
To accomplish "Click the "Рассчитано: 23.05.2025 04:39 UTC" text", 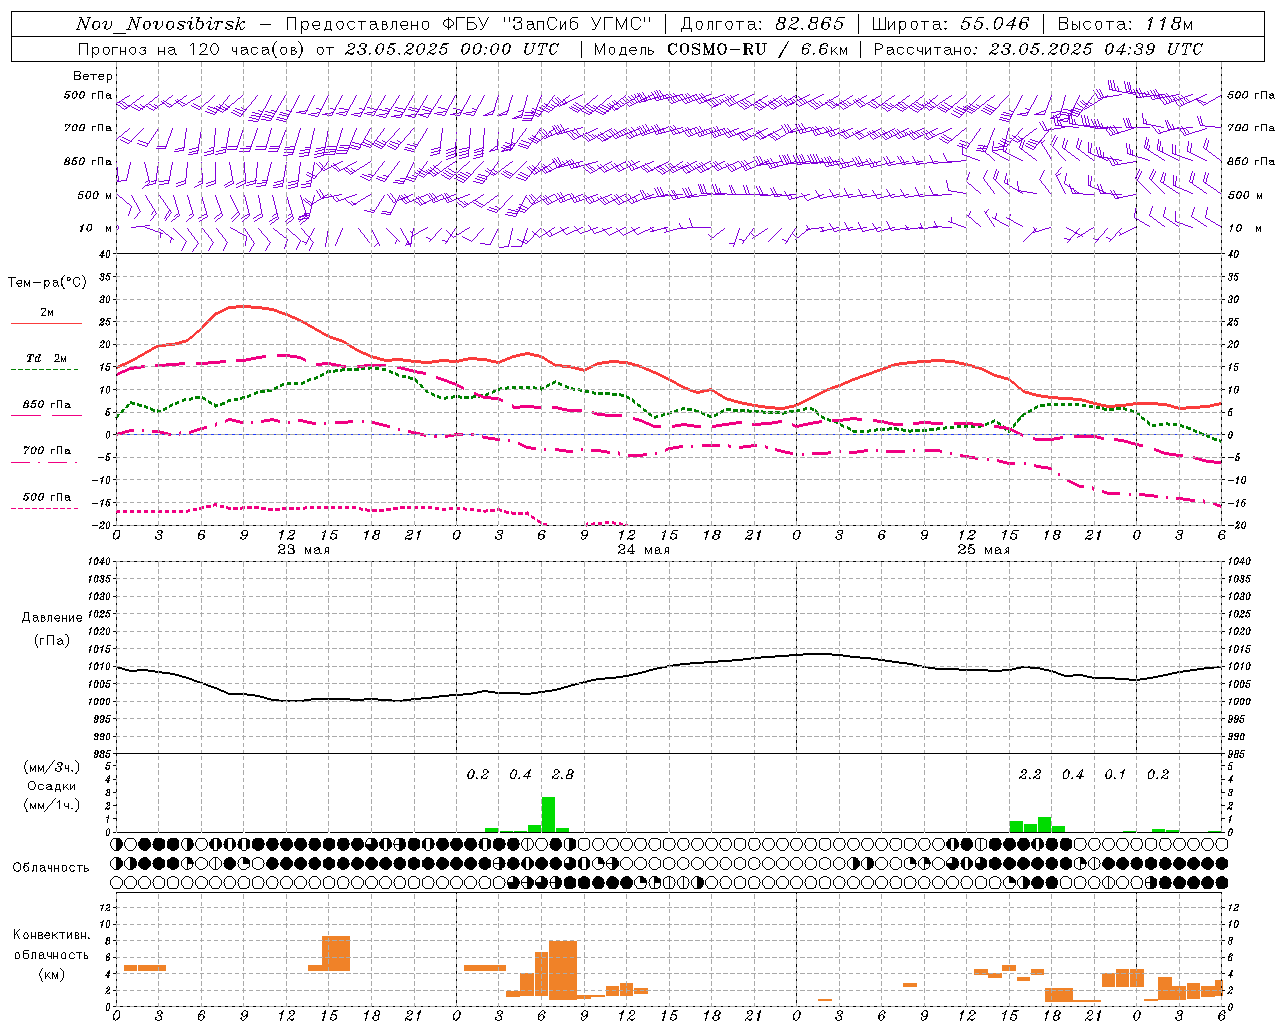I will coord(1038,49).
